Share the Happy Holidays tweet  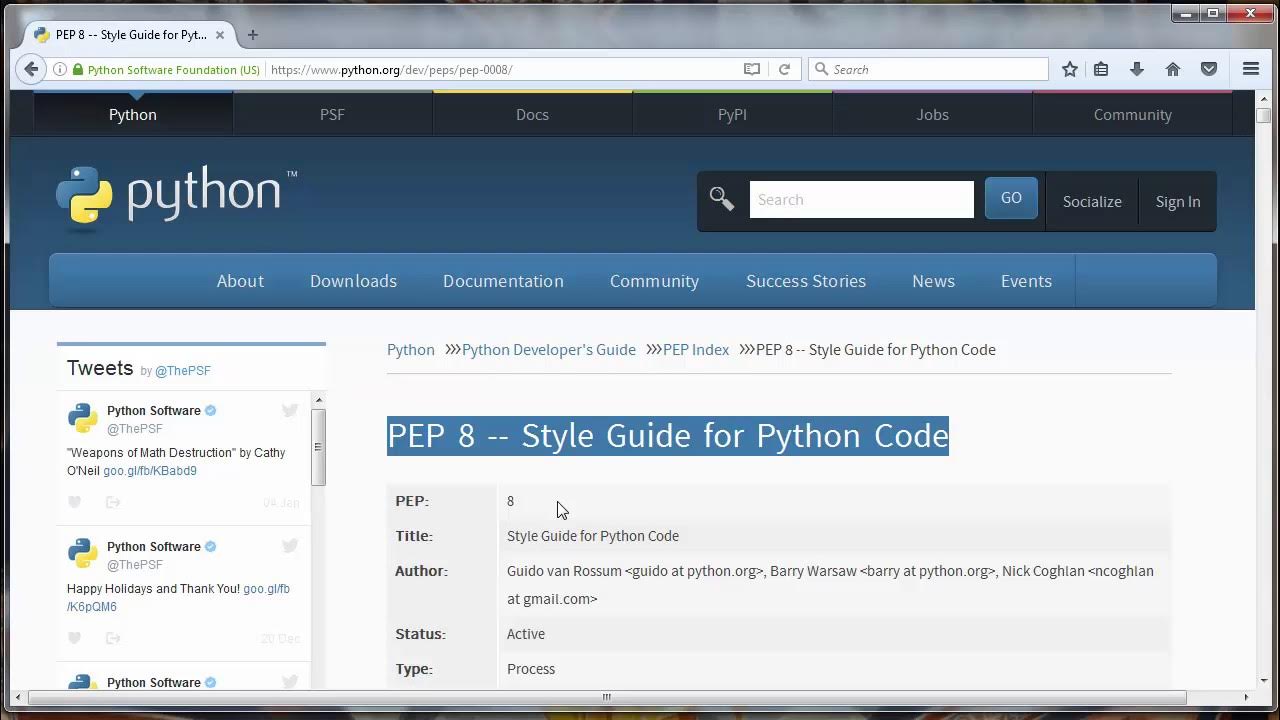pos(113,638)
